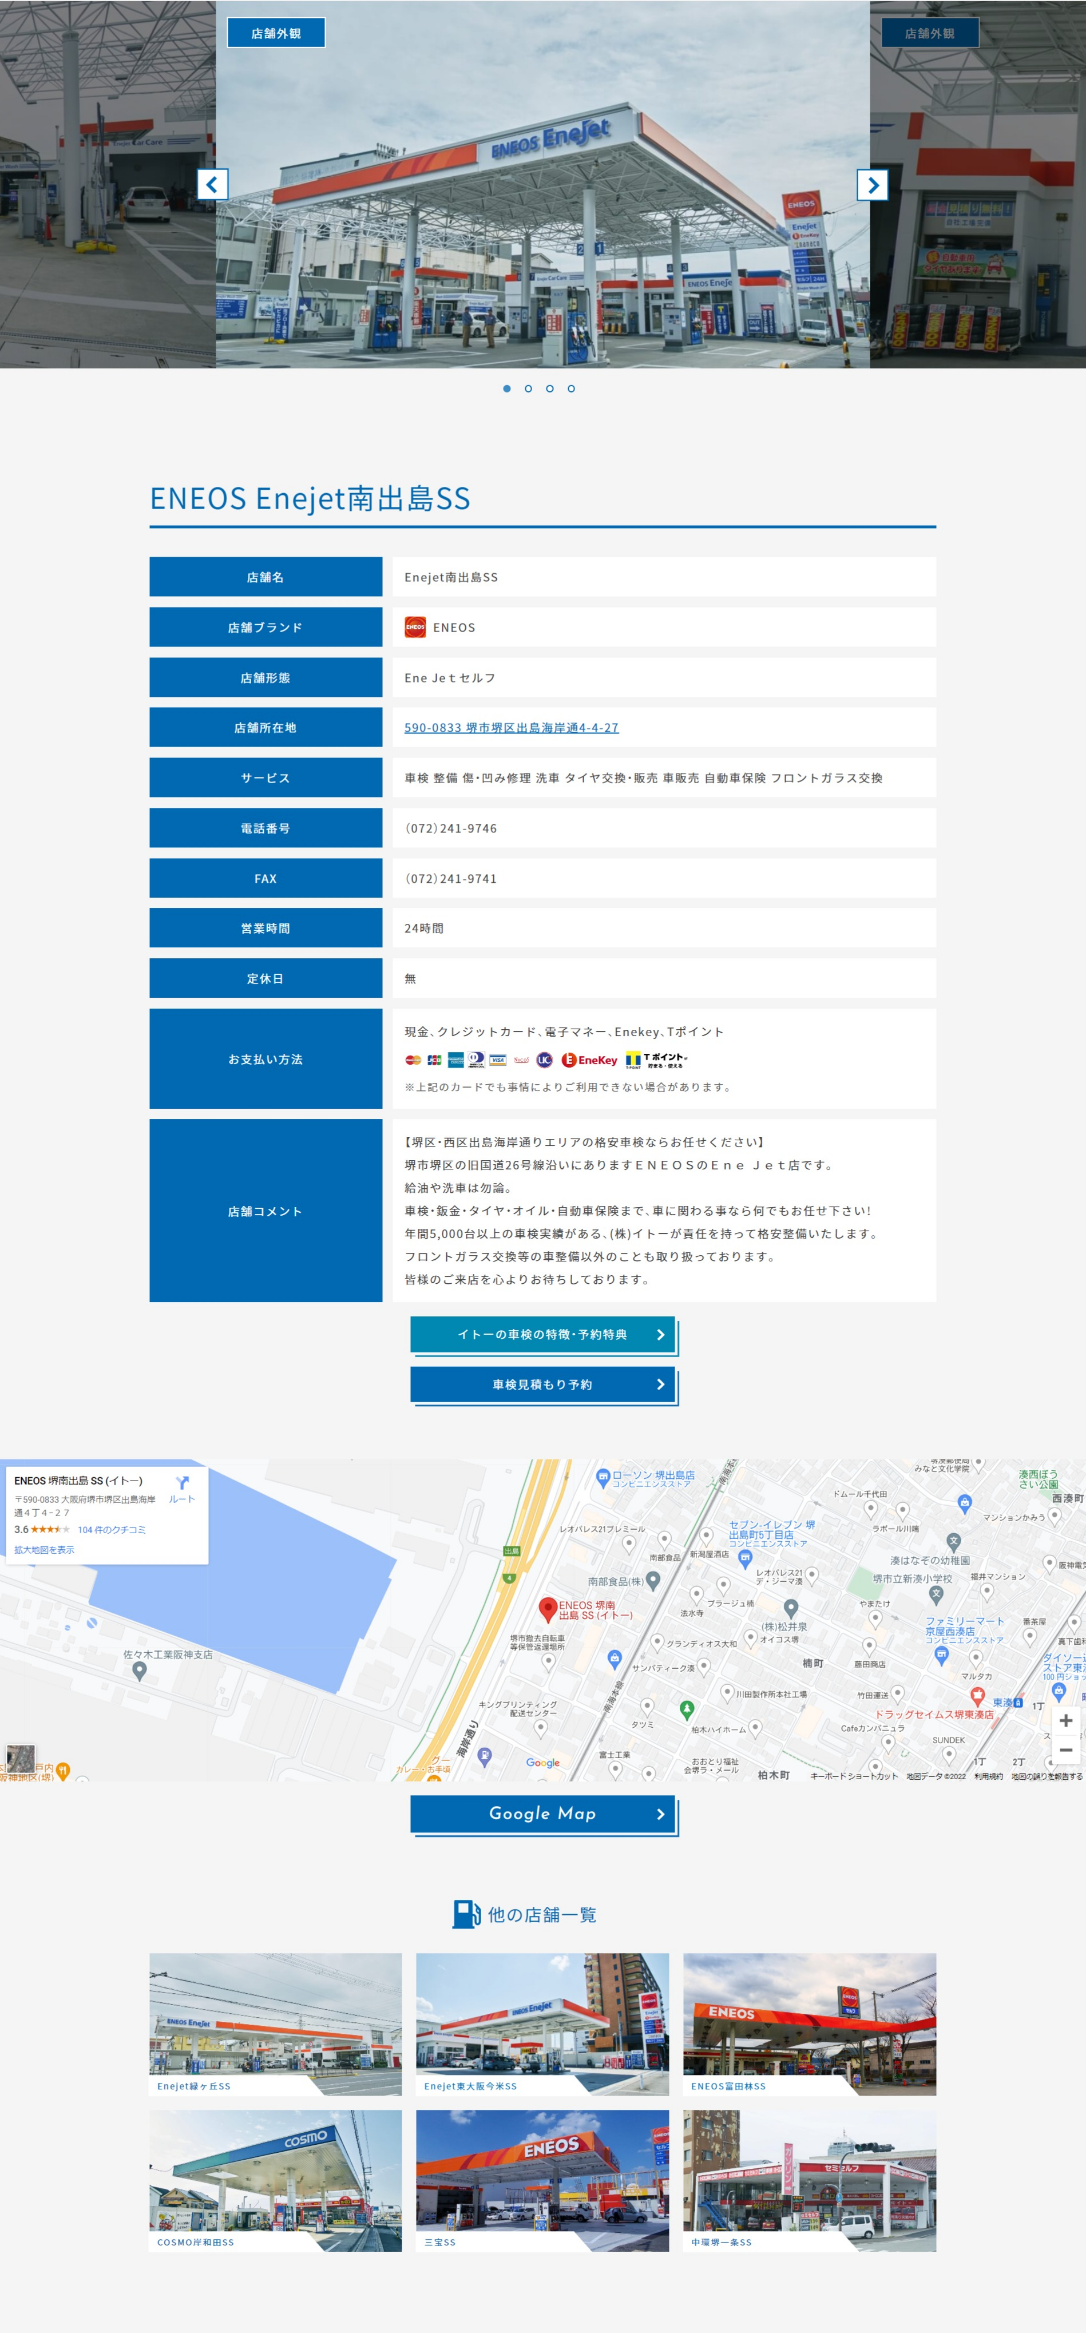Click the Ene Jet セルフ store type value
Image resolution: width=1086 pixels, height=2333 pixels.
click(450, 678)
